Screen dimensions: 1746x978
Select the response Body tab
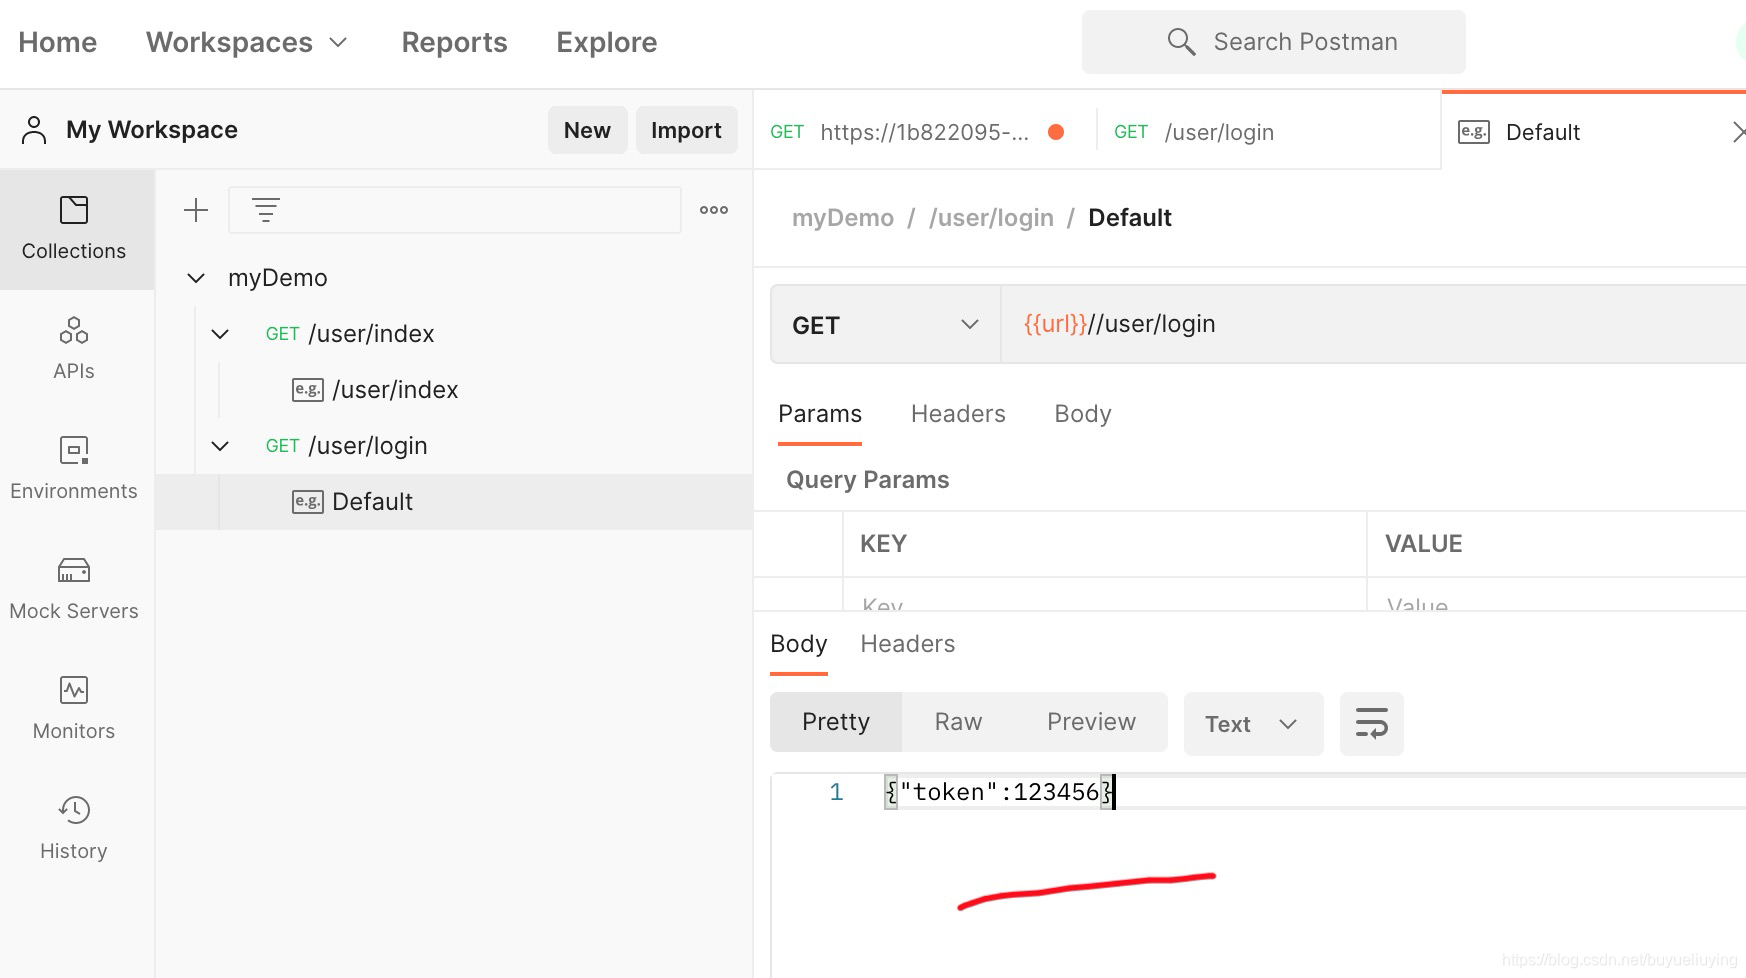(799, 644)
